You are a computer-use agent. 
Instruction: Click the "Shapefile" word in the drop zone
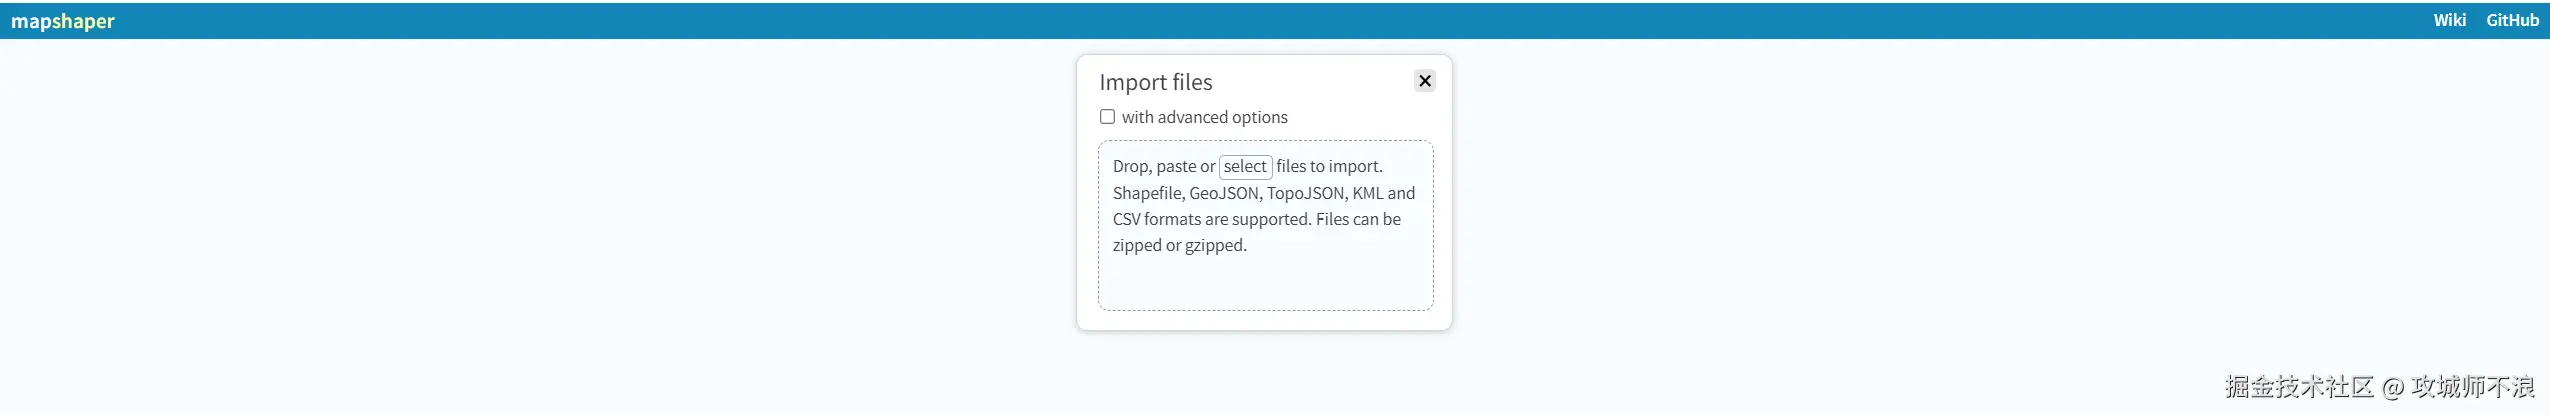[x=1146, y=193]
